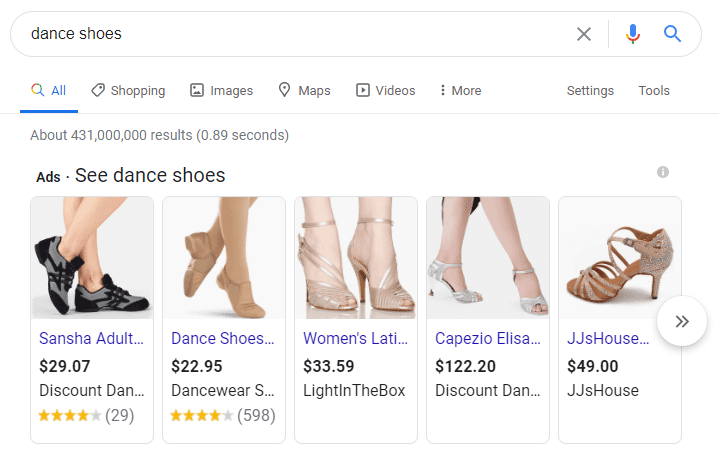
Task: Open the 'Sansha Adult...' product link
Action: [91, 338]
